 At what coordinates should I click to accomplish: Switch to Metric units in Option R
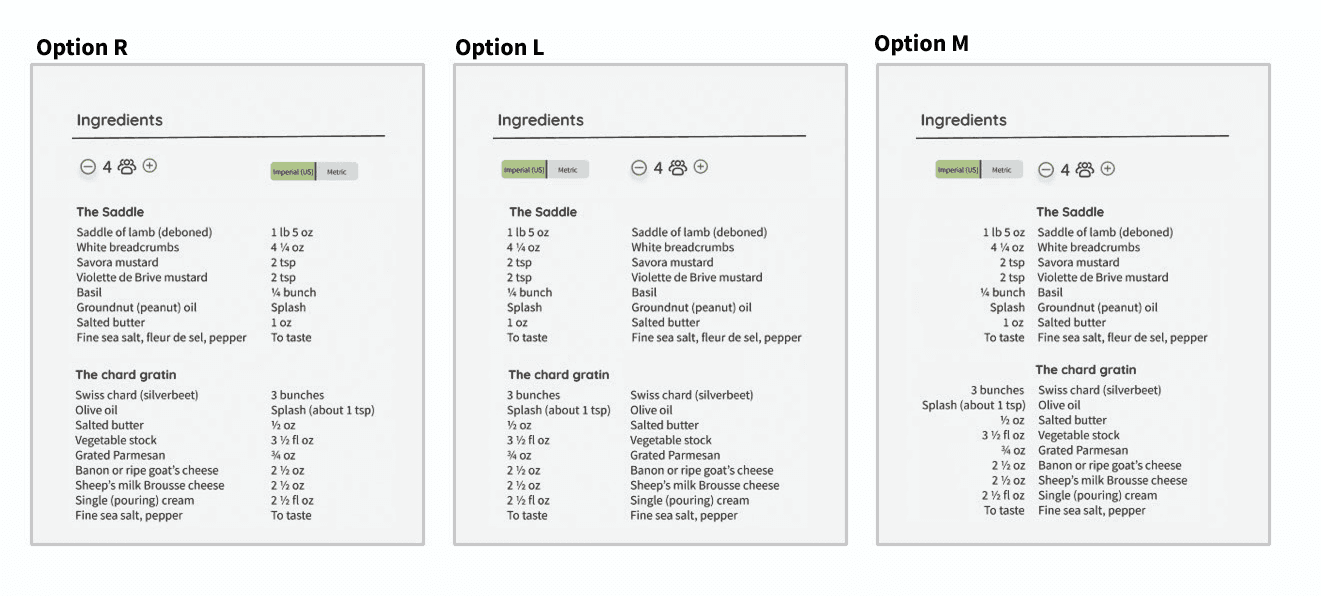coord(337,172)
